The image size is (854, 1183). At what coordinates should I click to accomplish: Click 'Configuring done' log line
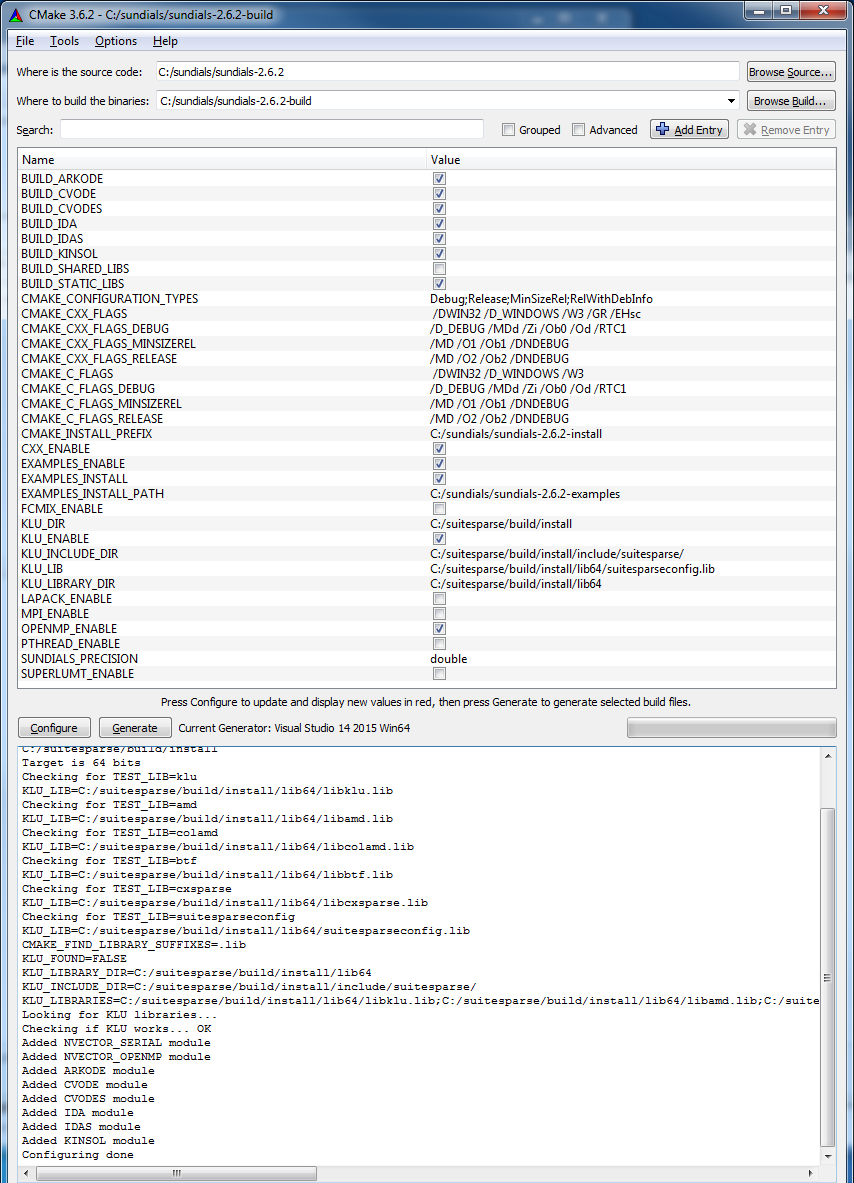click(78, 1155)
